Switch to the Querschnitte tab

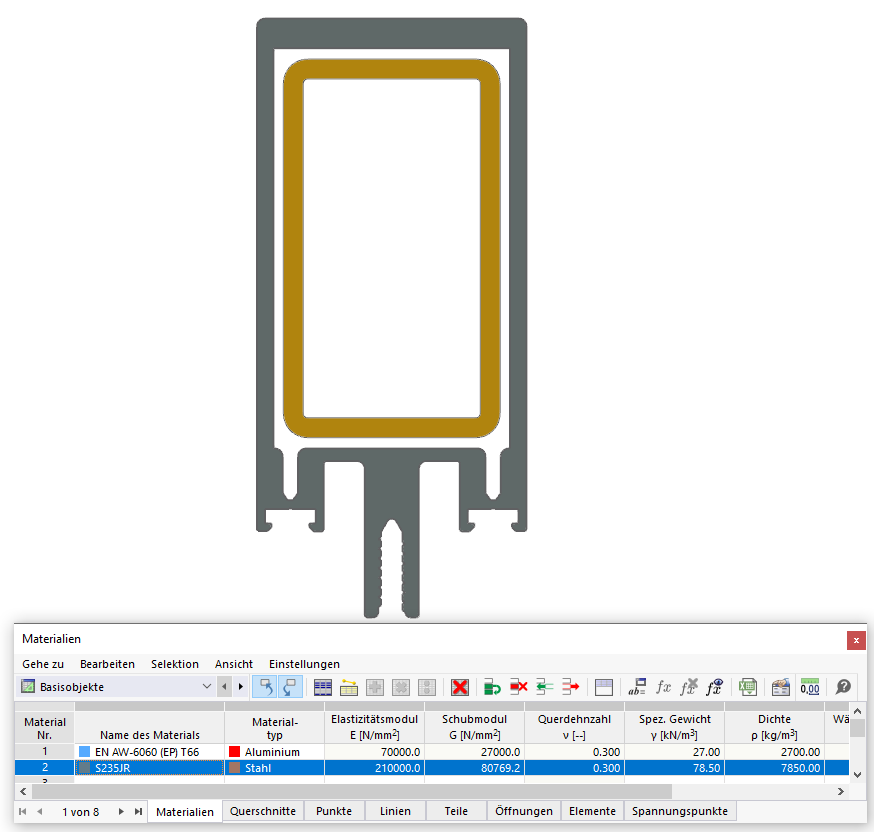[x=263, y=811]
